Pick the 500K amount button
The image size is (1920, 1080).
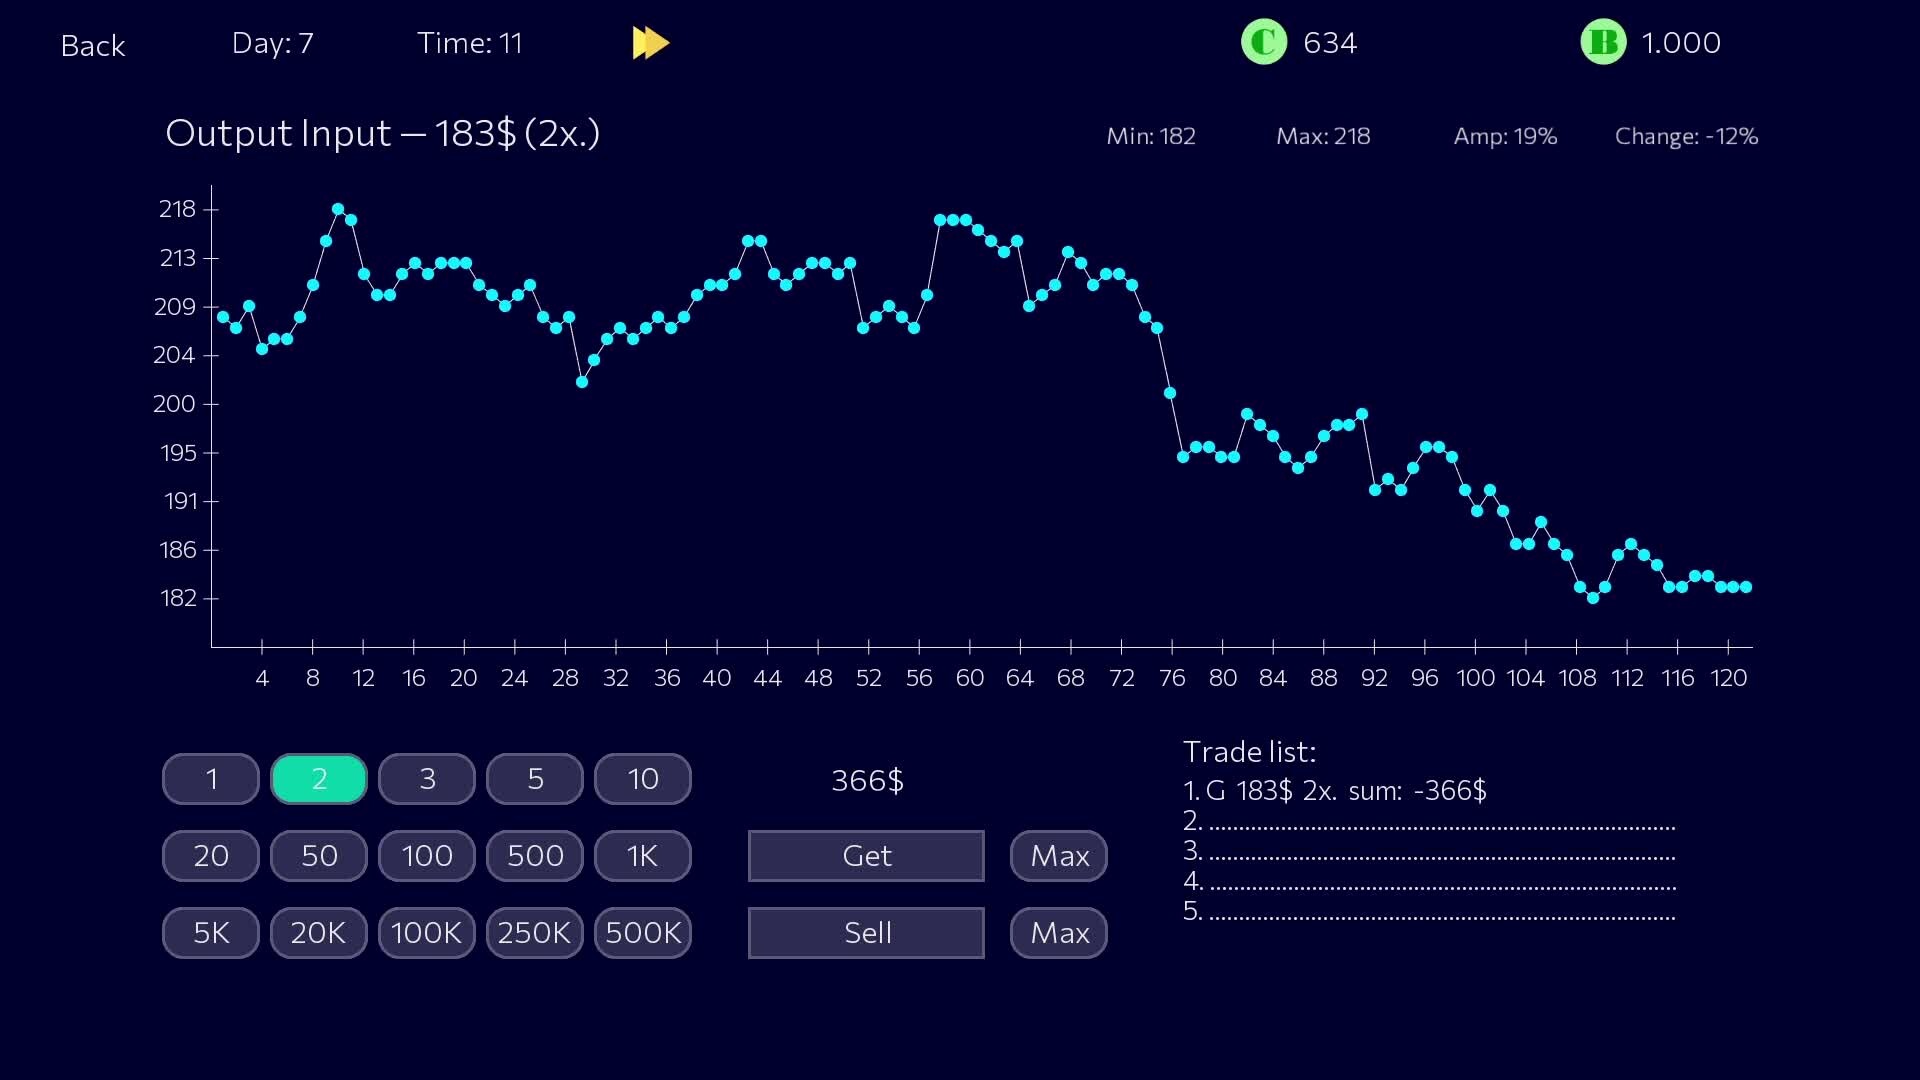(643, 933)
